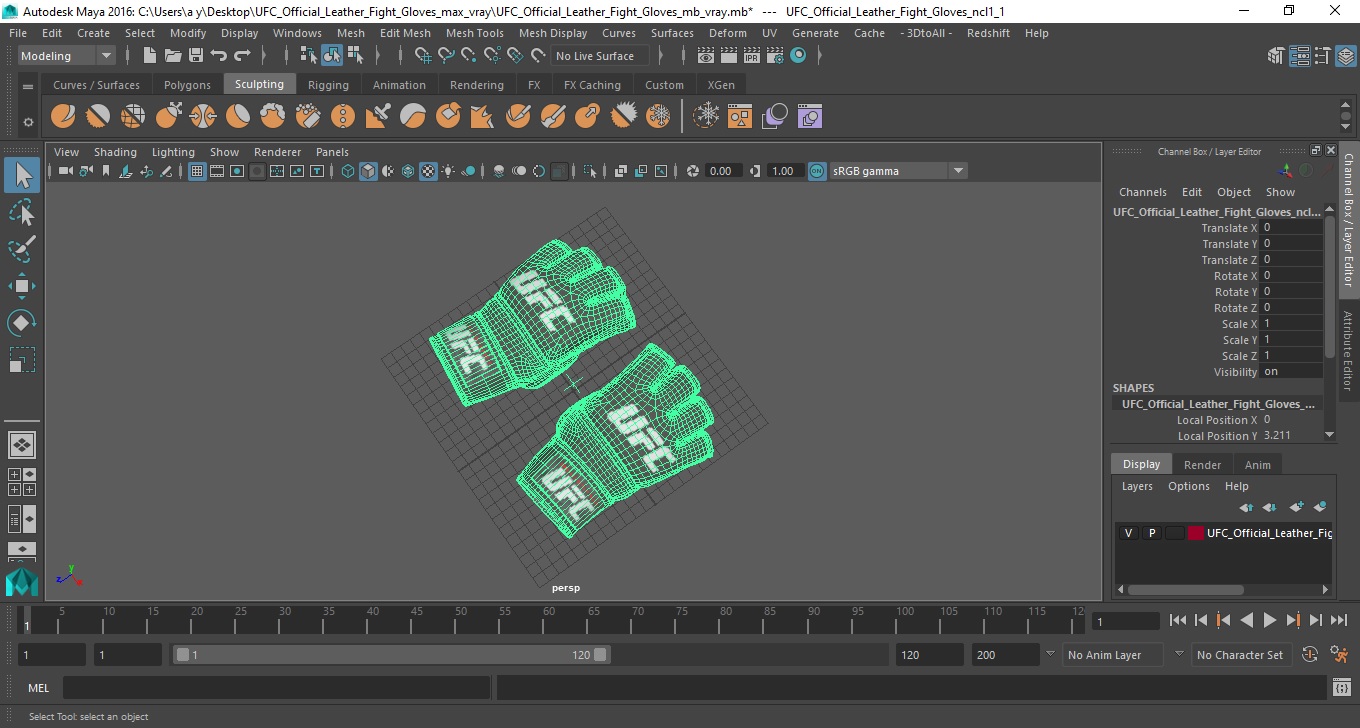Activate the Rotate tool in the toolbox
1360x728 pixels.
point(22,323)
